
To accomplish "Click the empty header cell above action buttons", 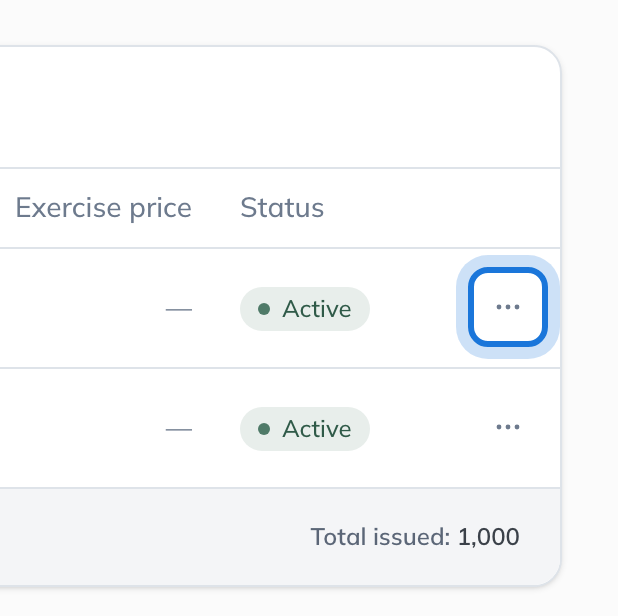I will pos(508,208).
